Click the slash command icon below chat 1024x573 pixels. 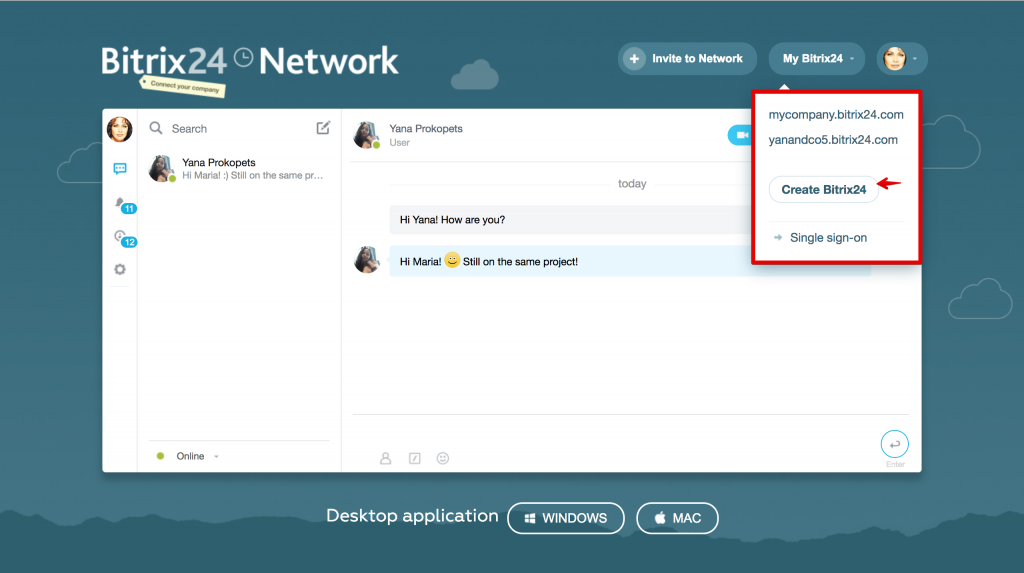pyautogui.click(x=414, y=458)
